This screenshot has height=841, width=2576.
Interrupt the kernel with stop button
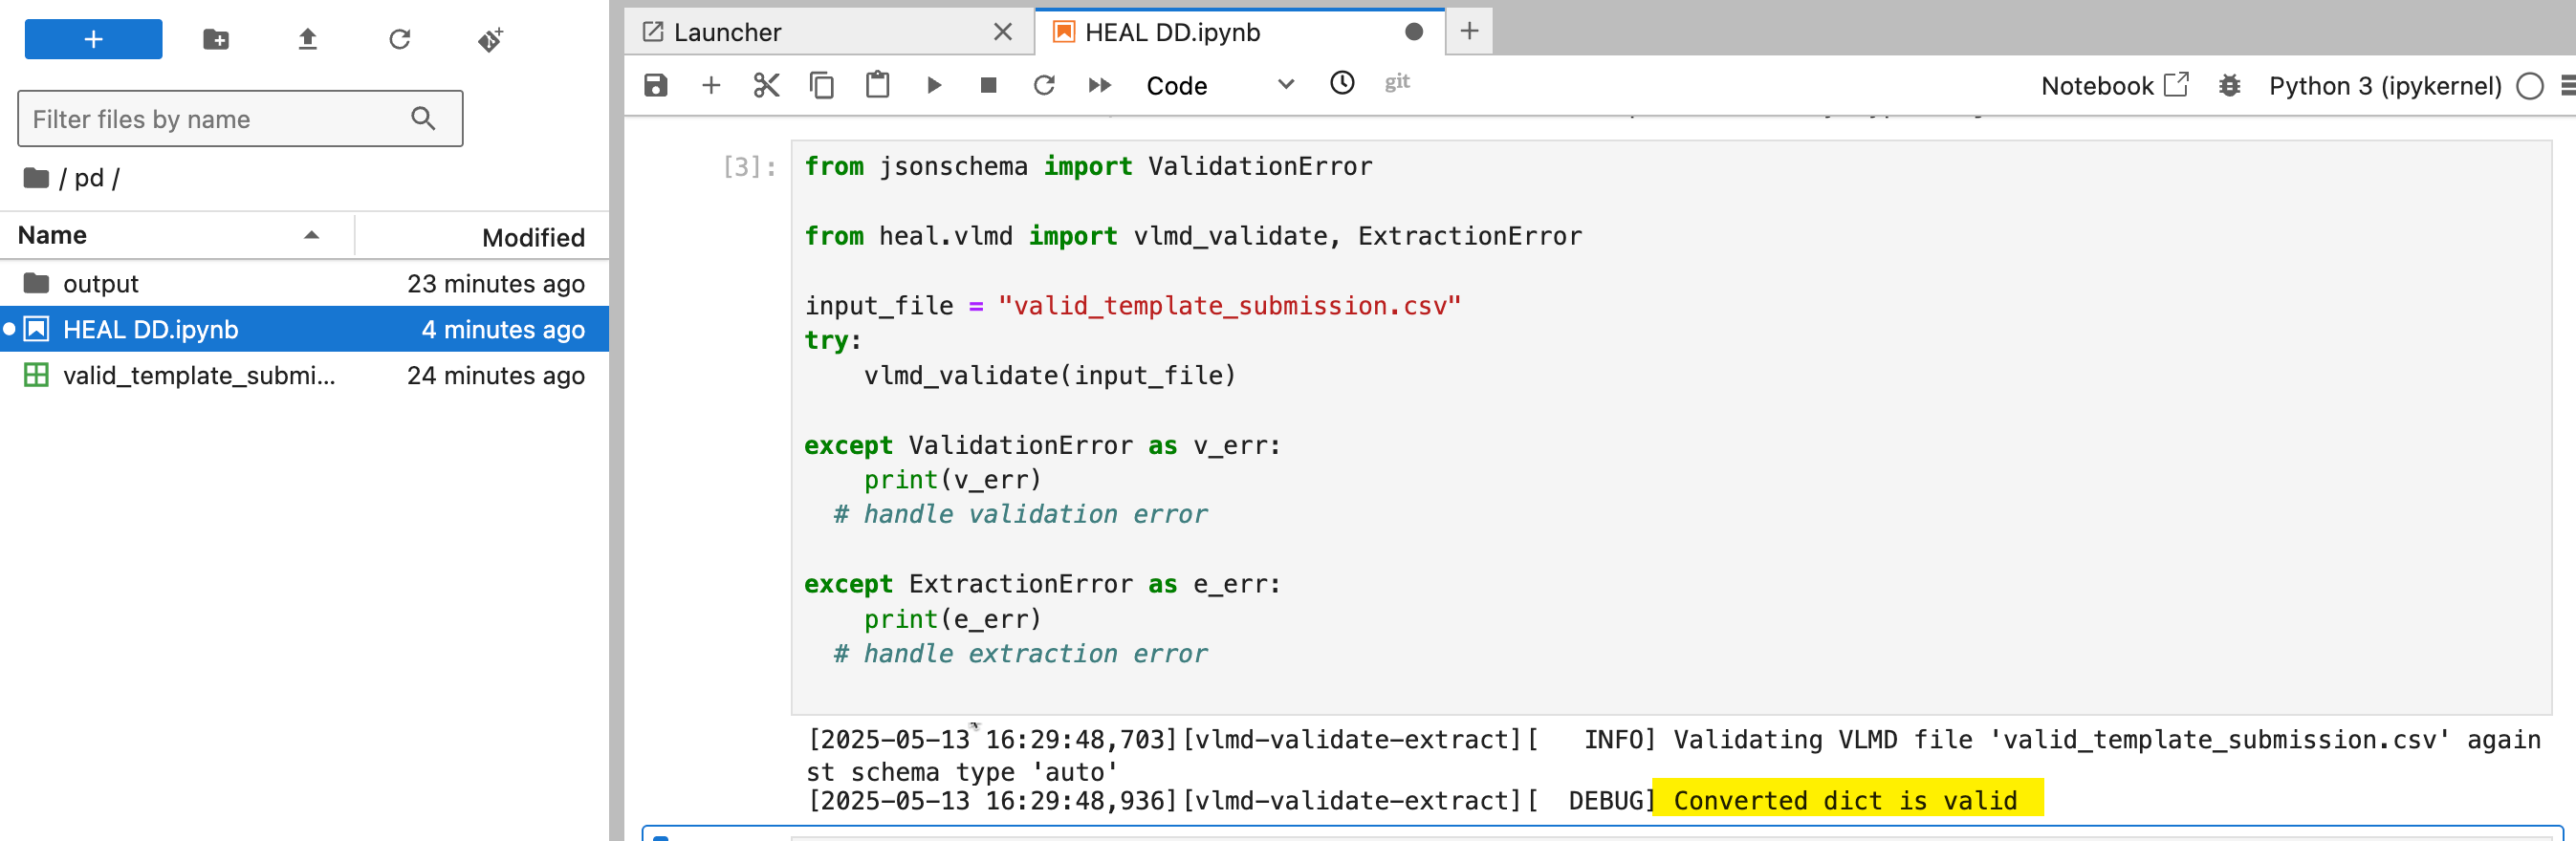coord(988,85)
